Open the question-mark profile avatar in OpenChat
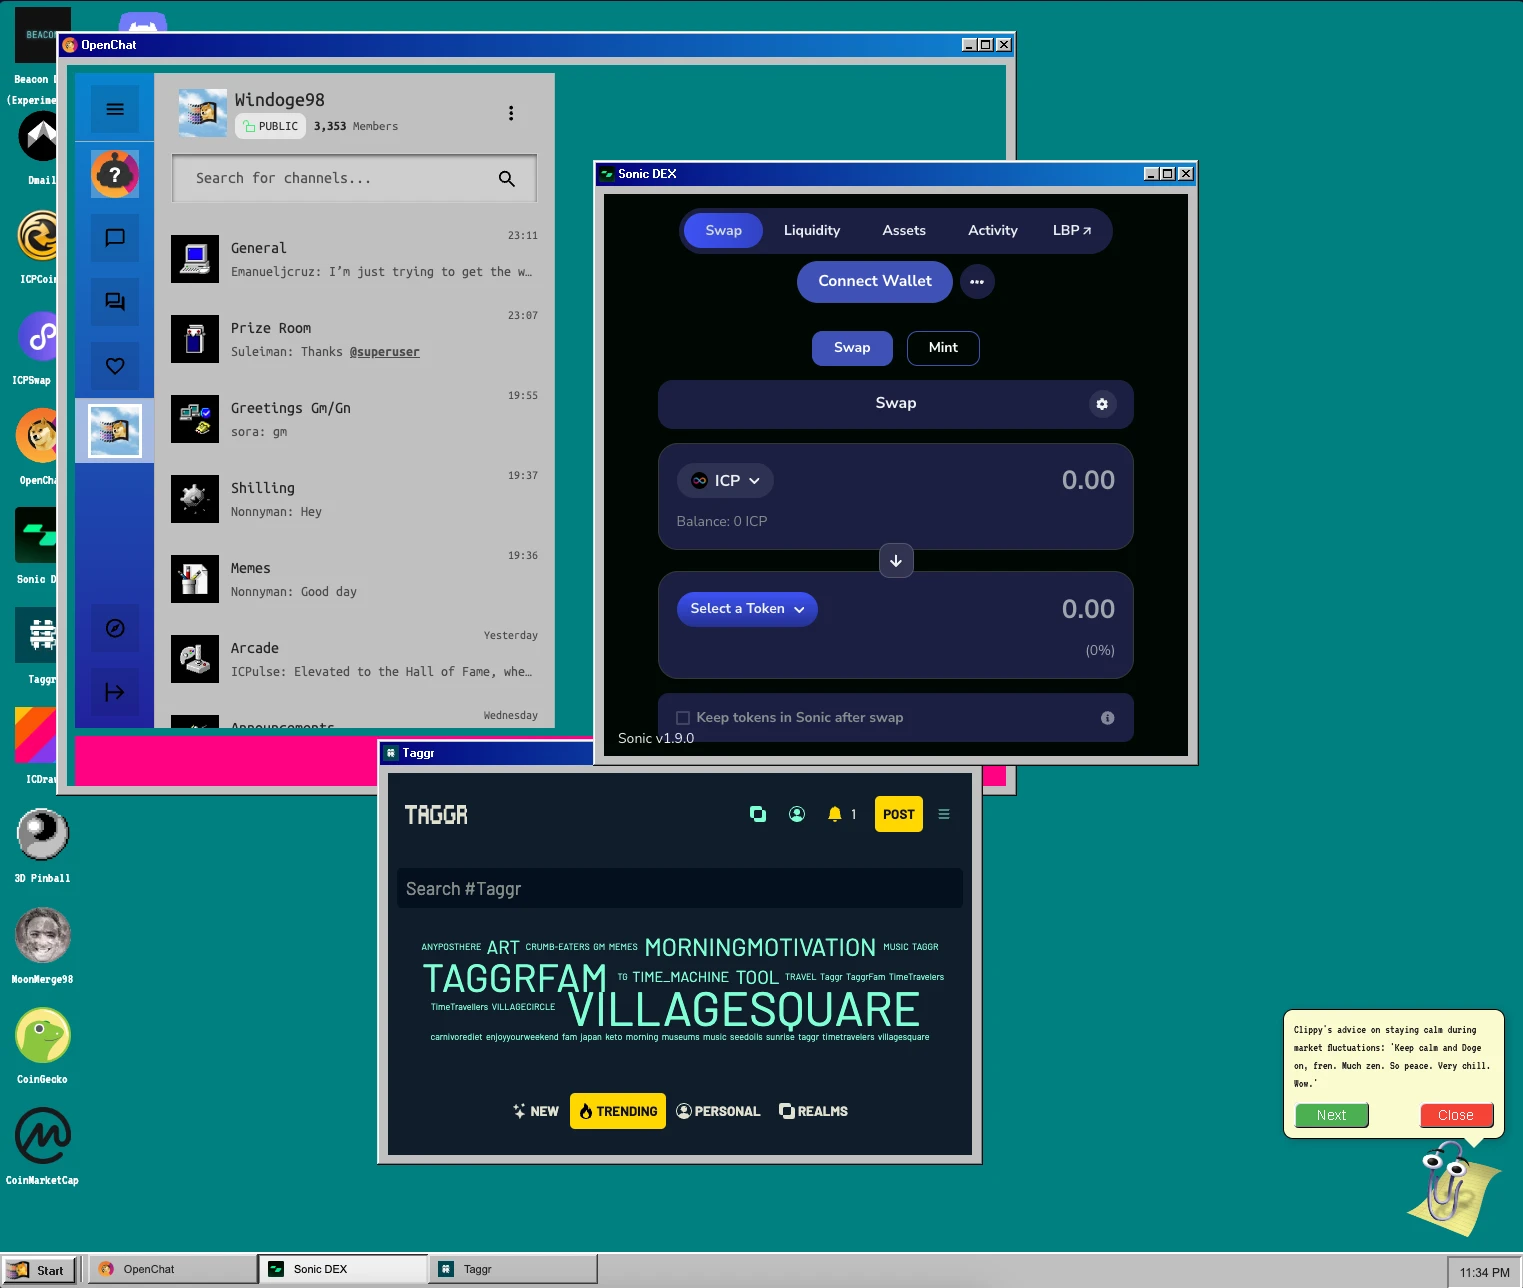 click(x=115, y=175)
